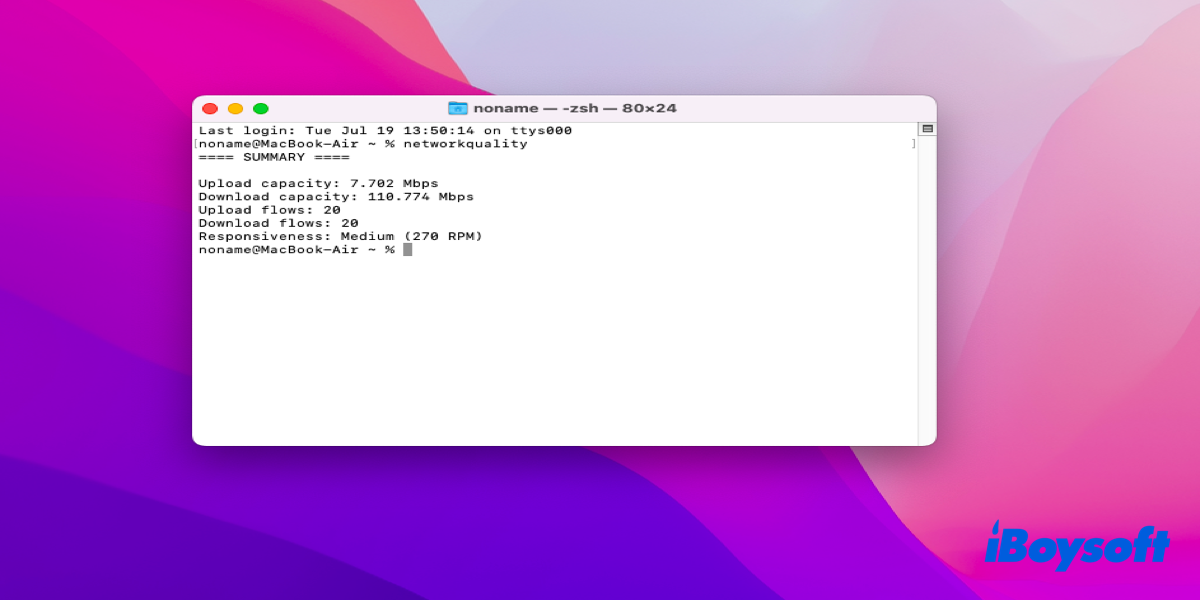
Task: Click the split pane icon at scrollbar top
Action: tap(927, 129)
